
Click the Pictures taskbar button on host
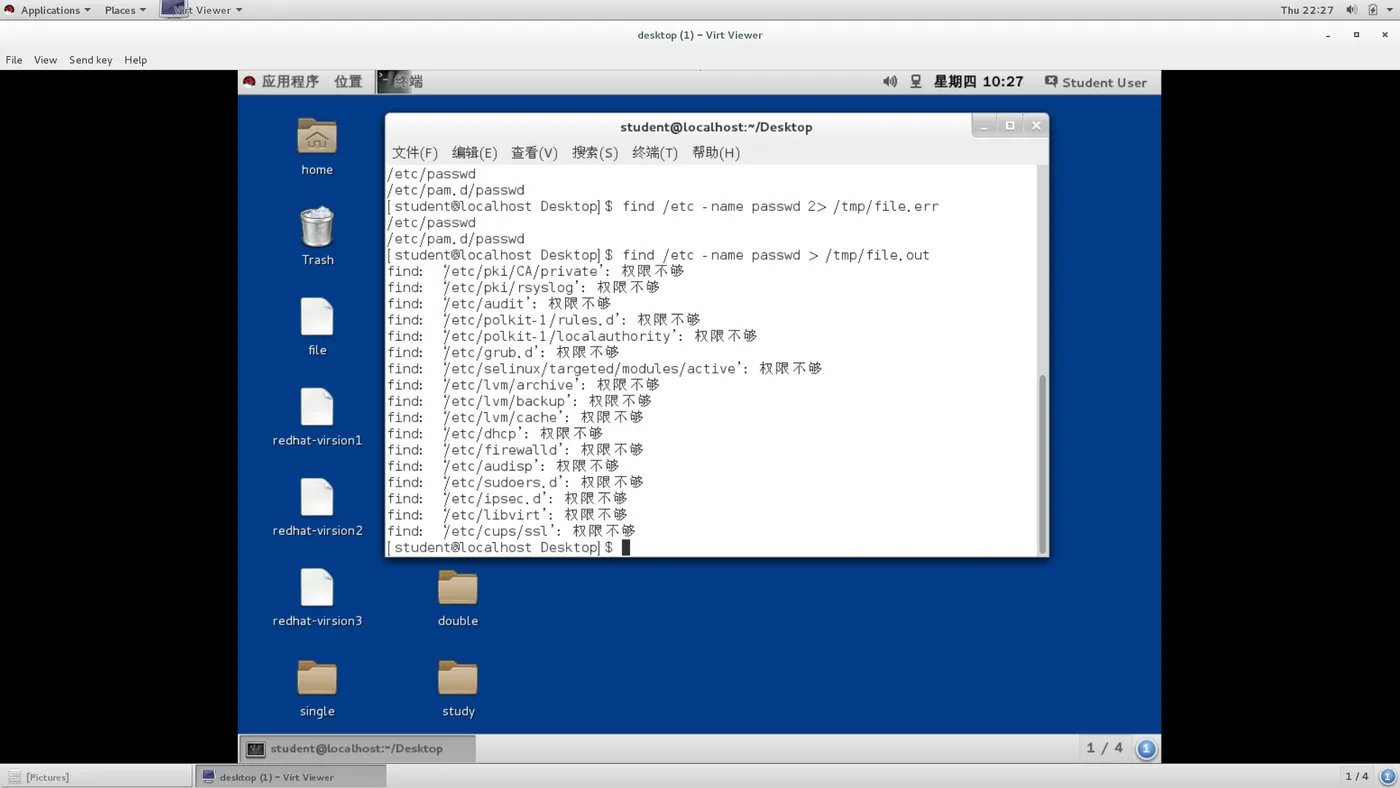(96, 777)
